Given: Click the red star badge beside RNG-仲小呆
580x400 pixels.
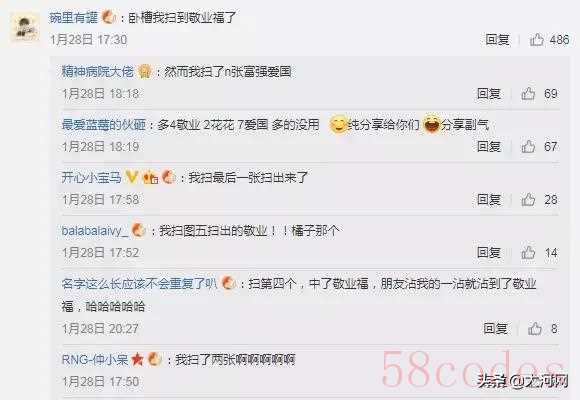Looking at the screenshot, I should pyautogui.click(x=137, y=359).
